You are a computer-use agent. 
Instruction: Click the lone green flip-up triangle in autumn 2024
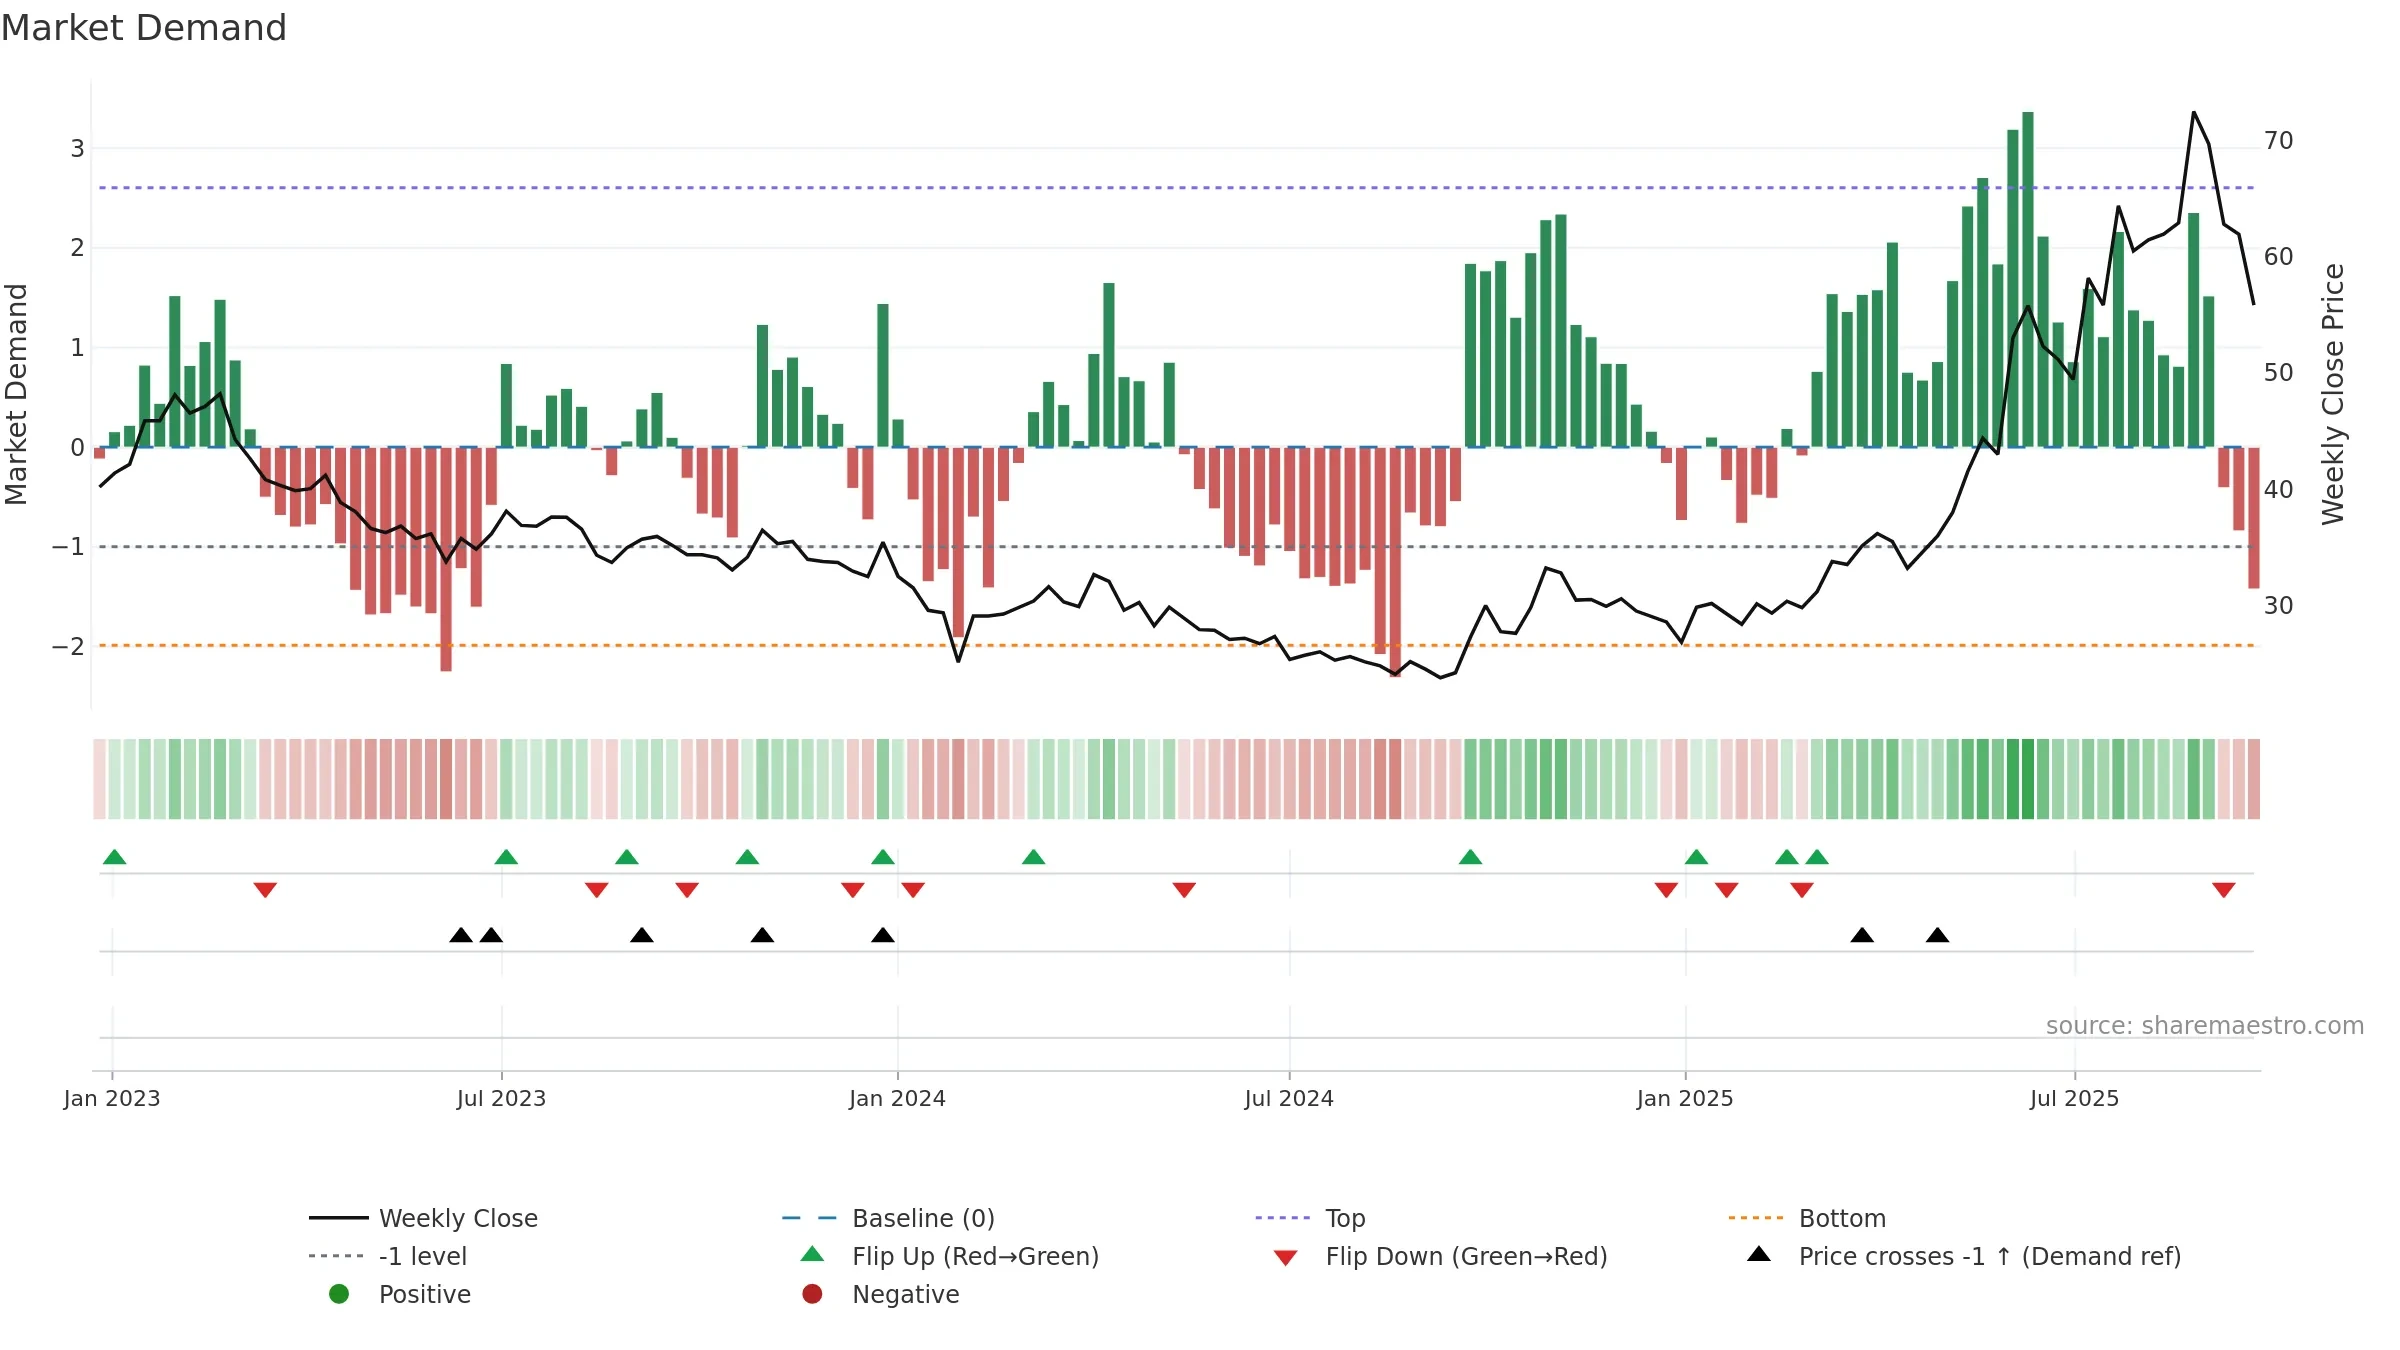coord(1470,857)
